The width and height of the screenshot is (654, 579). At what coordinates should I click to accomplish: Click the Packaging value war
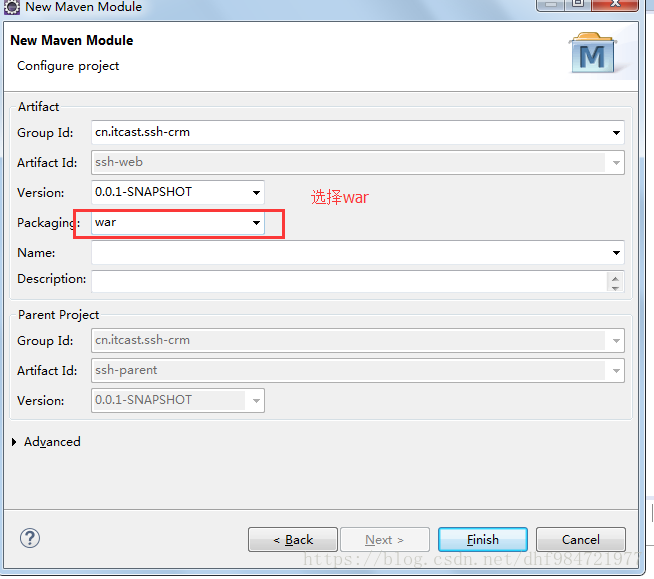pos(106,223)
